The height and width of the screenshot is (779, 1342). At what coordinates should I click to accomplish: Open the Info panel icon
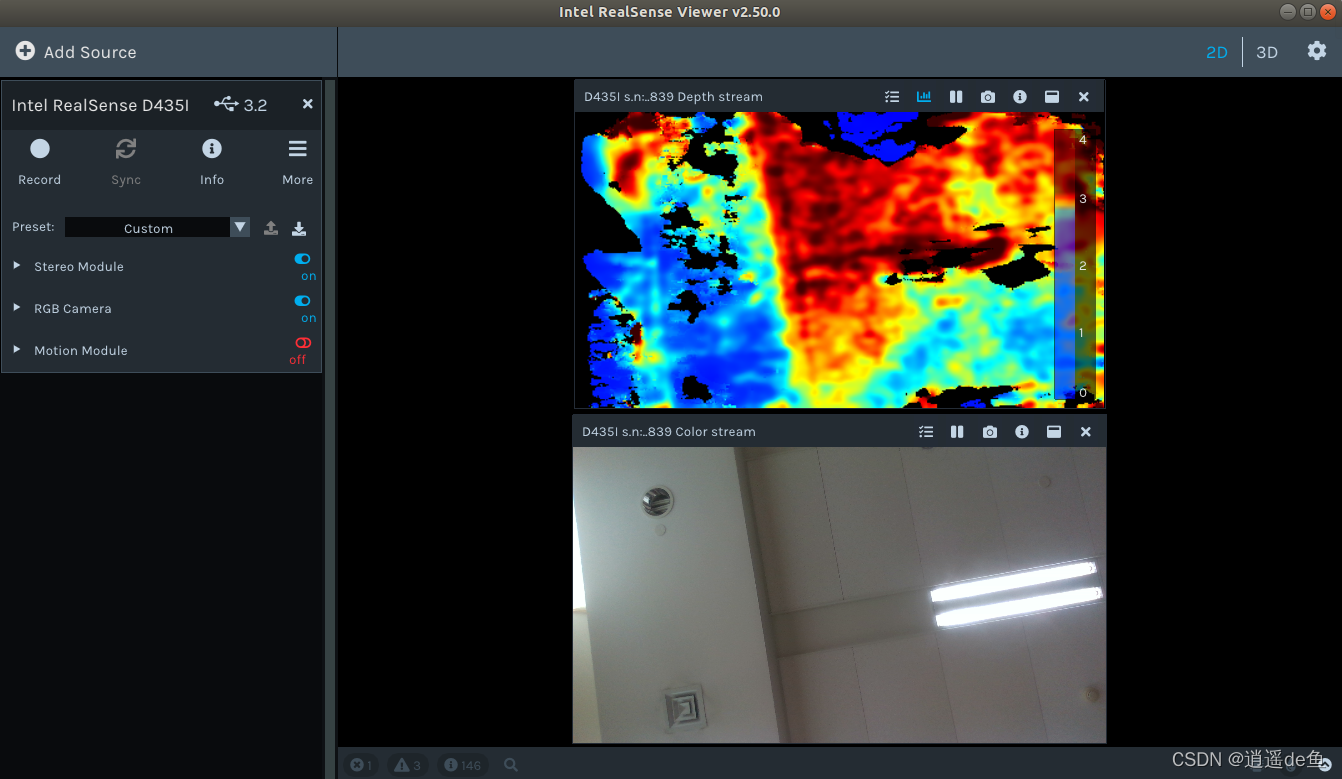(x=212, y=148)
